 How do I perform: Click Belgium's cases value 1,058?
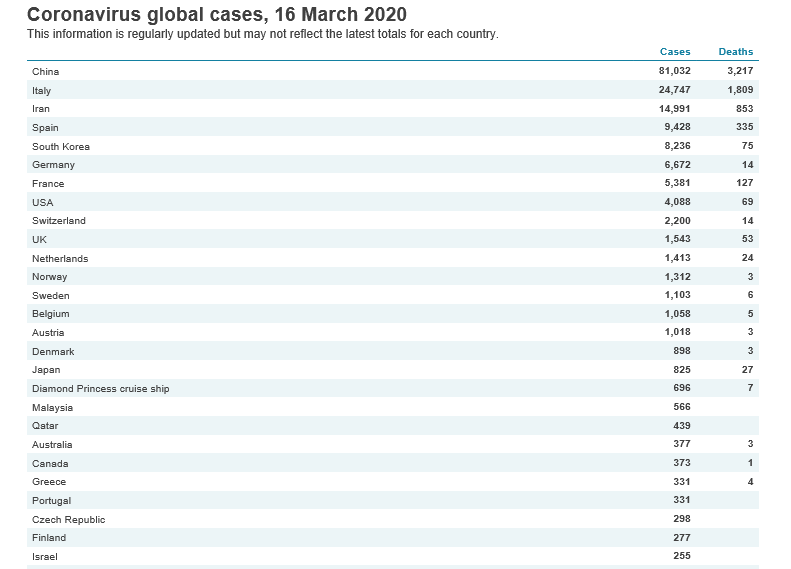coord(677,314)
